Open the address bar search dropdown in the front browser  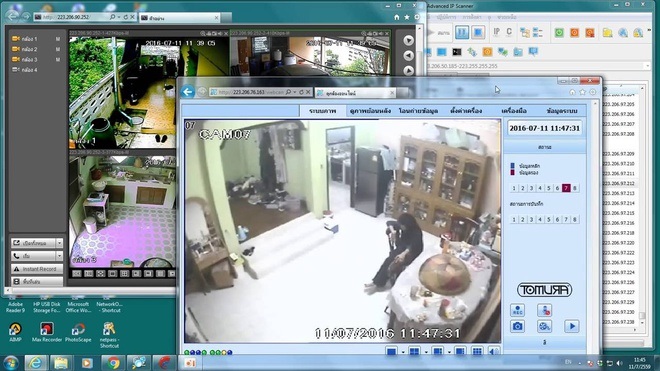pyautogui.click(x=295, y=92)
